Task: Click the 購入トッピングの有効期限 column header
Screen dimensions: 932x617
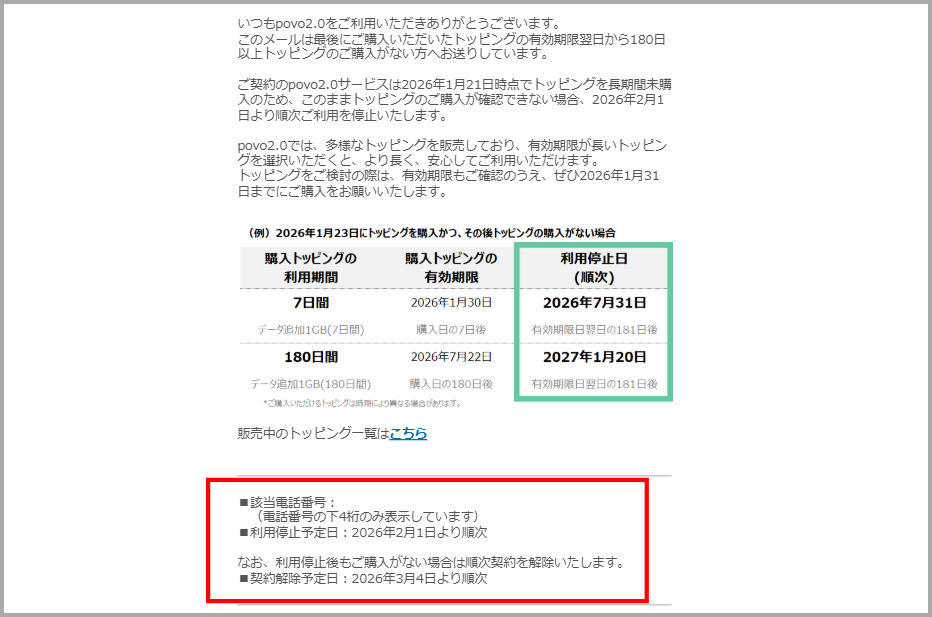Action: [450, 267]
